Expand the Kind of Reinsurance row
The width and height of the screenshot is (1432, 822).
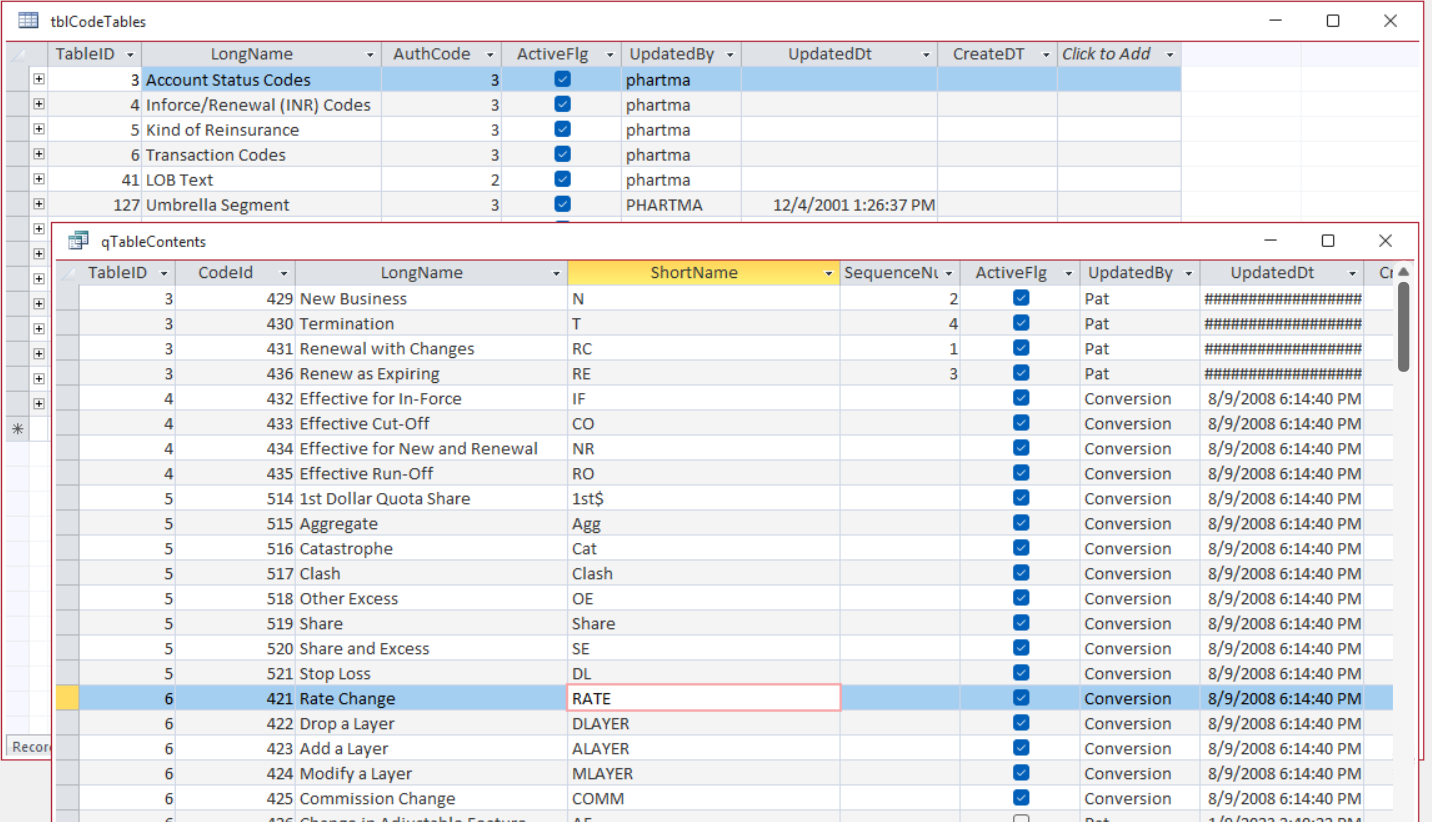[38, 129]
